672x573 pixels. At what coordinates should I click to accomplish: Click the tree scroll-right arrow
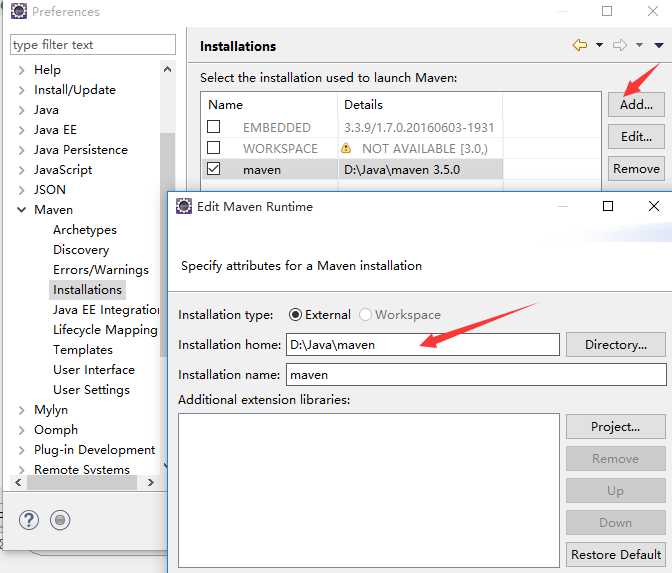tap(150, 482)
